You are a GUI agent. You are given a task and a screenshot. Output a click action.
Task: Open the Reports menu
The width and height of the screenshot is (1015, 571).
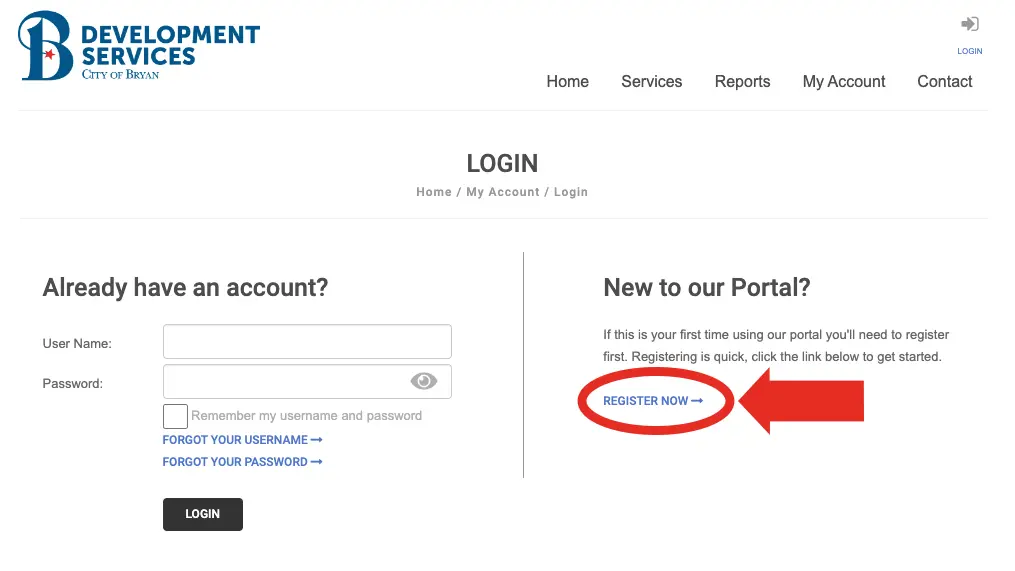(742, 82)
